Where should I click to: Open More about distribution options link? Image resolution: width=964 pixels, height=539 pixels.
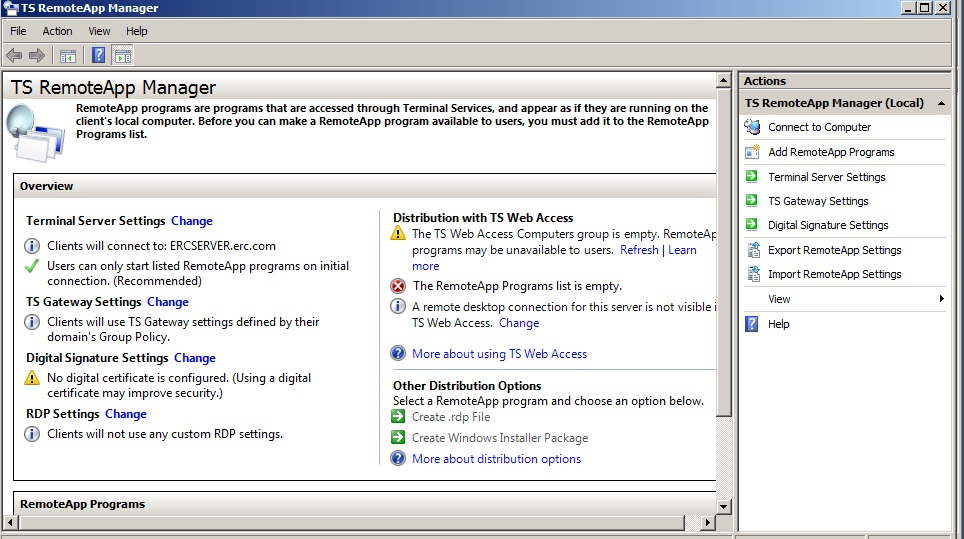tap(496, 459)
